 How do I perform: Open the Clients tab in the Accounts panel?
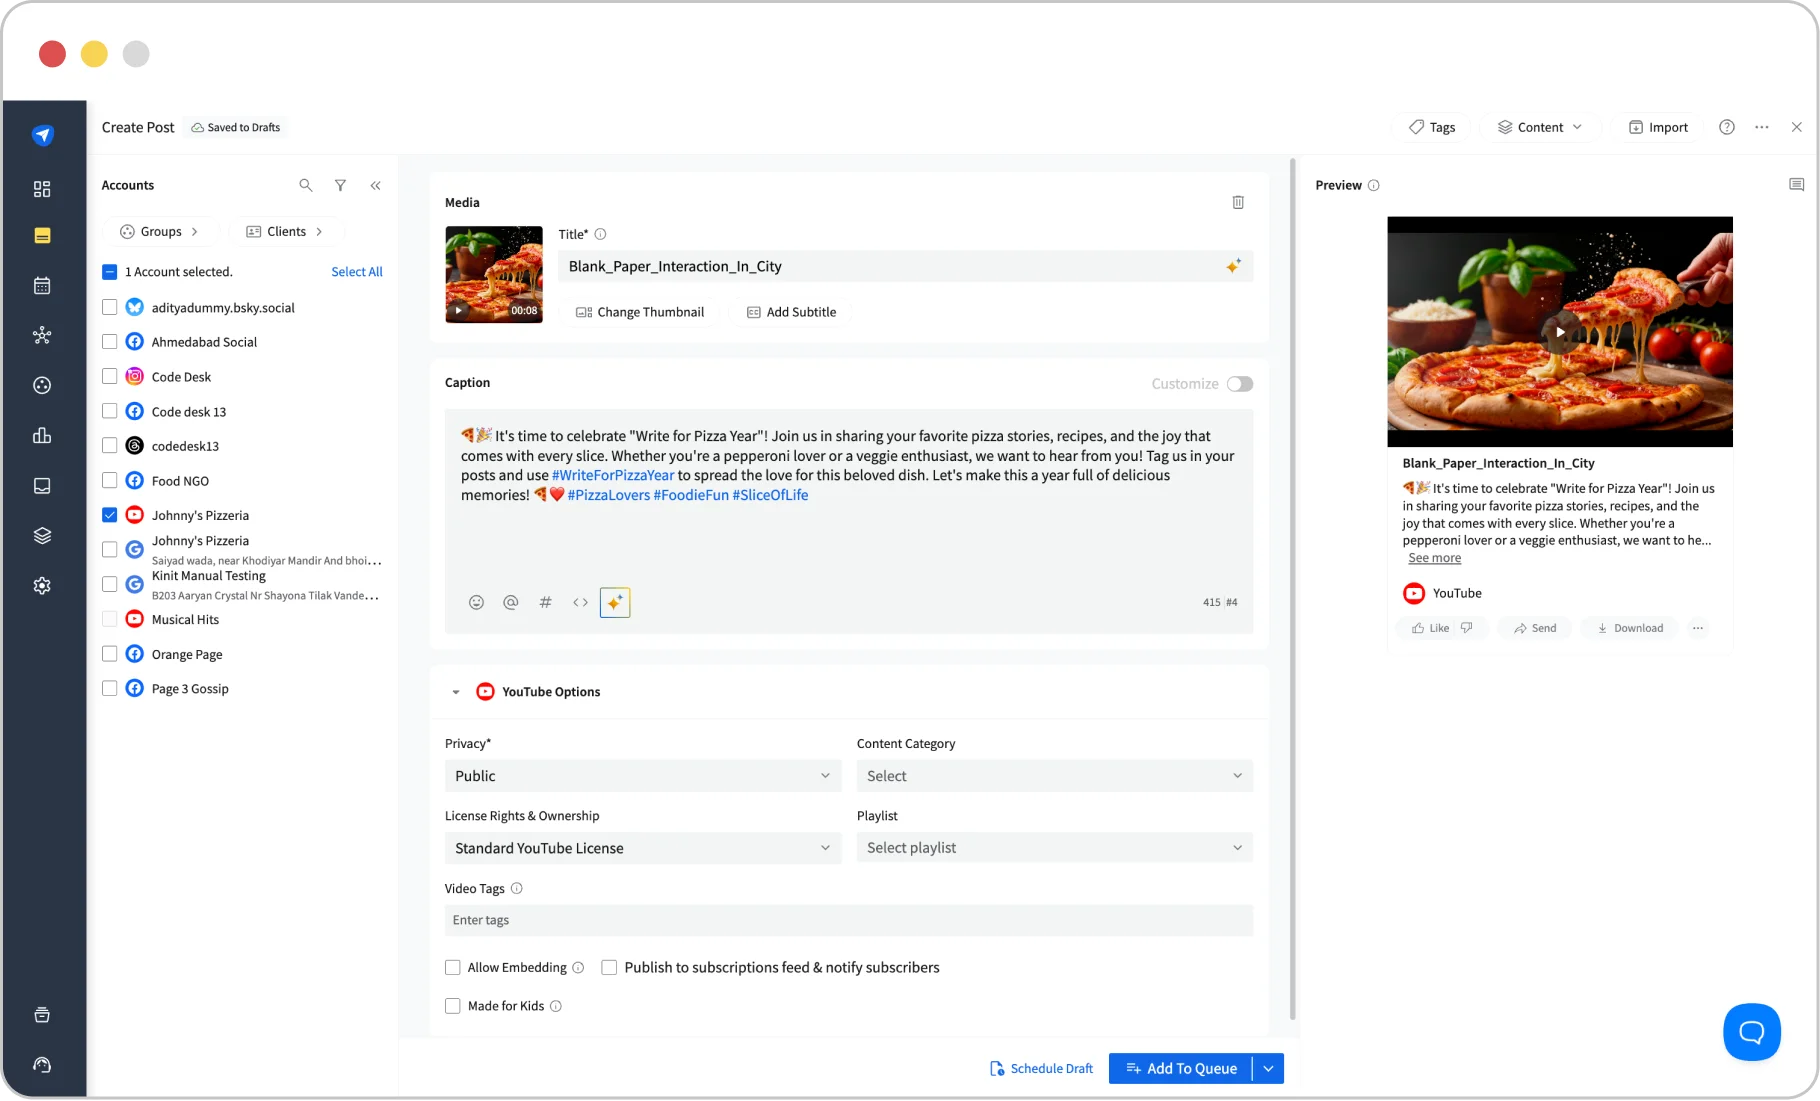pos(286,231)
